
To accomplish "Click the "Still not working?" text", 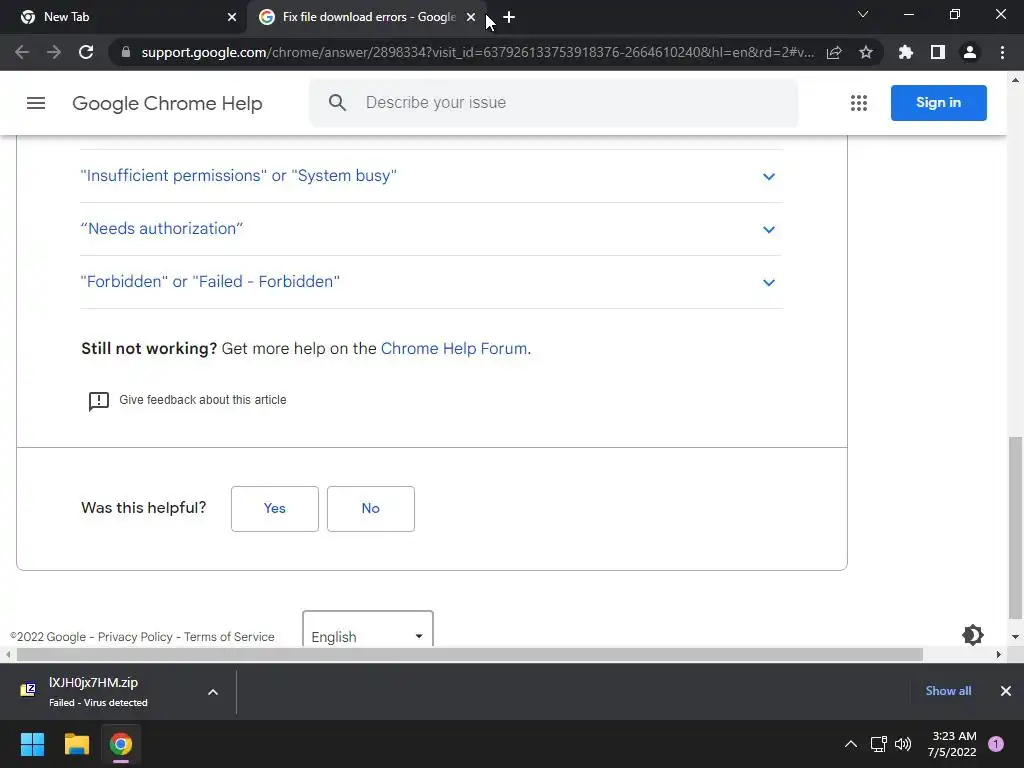I will click(149, 349).
